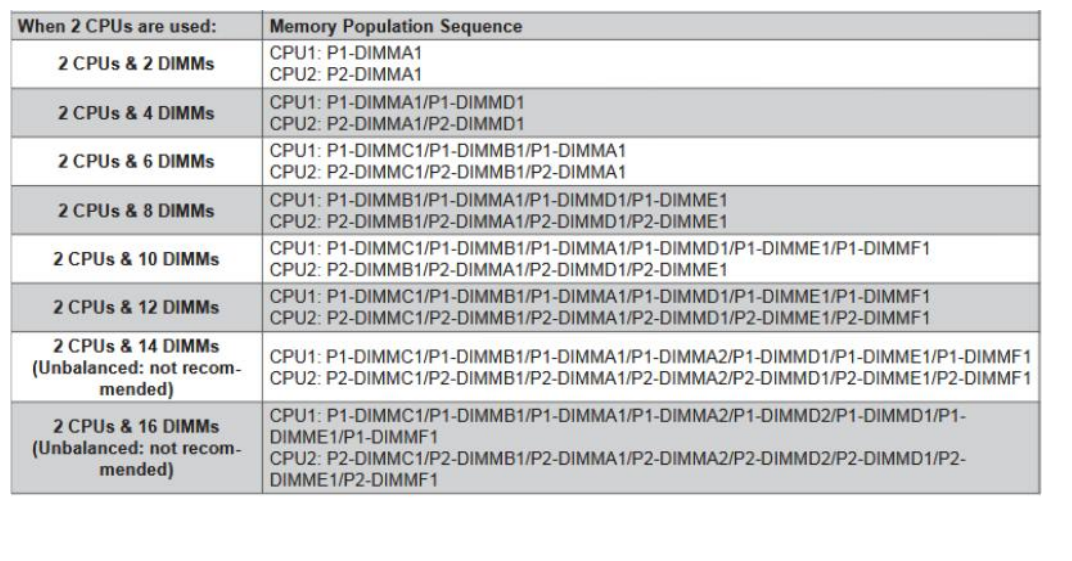
Task: Select the CPU2 sequence for 14 DIMMs
Action: pyautogui.click(x=651, y=375)
